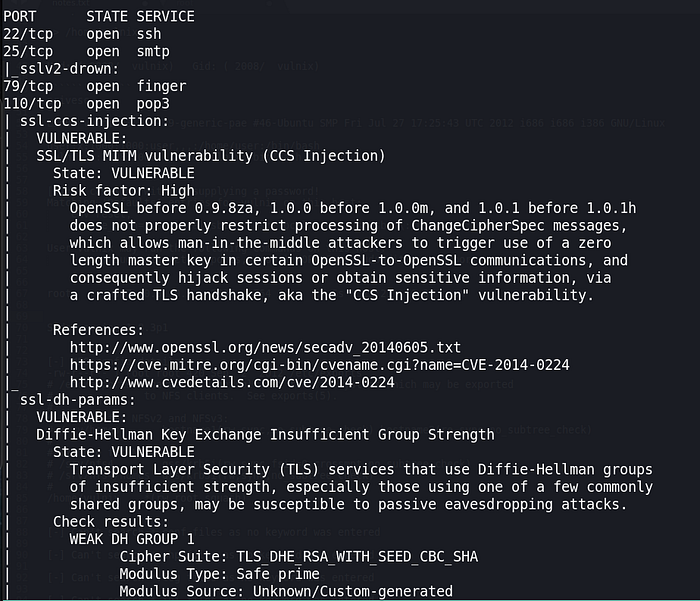Click the "Risk factor: High" text
The image size is (700, 601).
[123, 190]
